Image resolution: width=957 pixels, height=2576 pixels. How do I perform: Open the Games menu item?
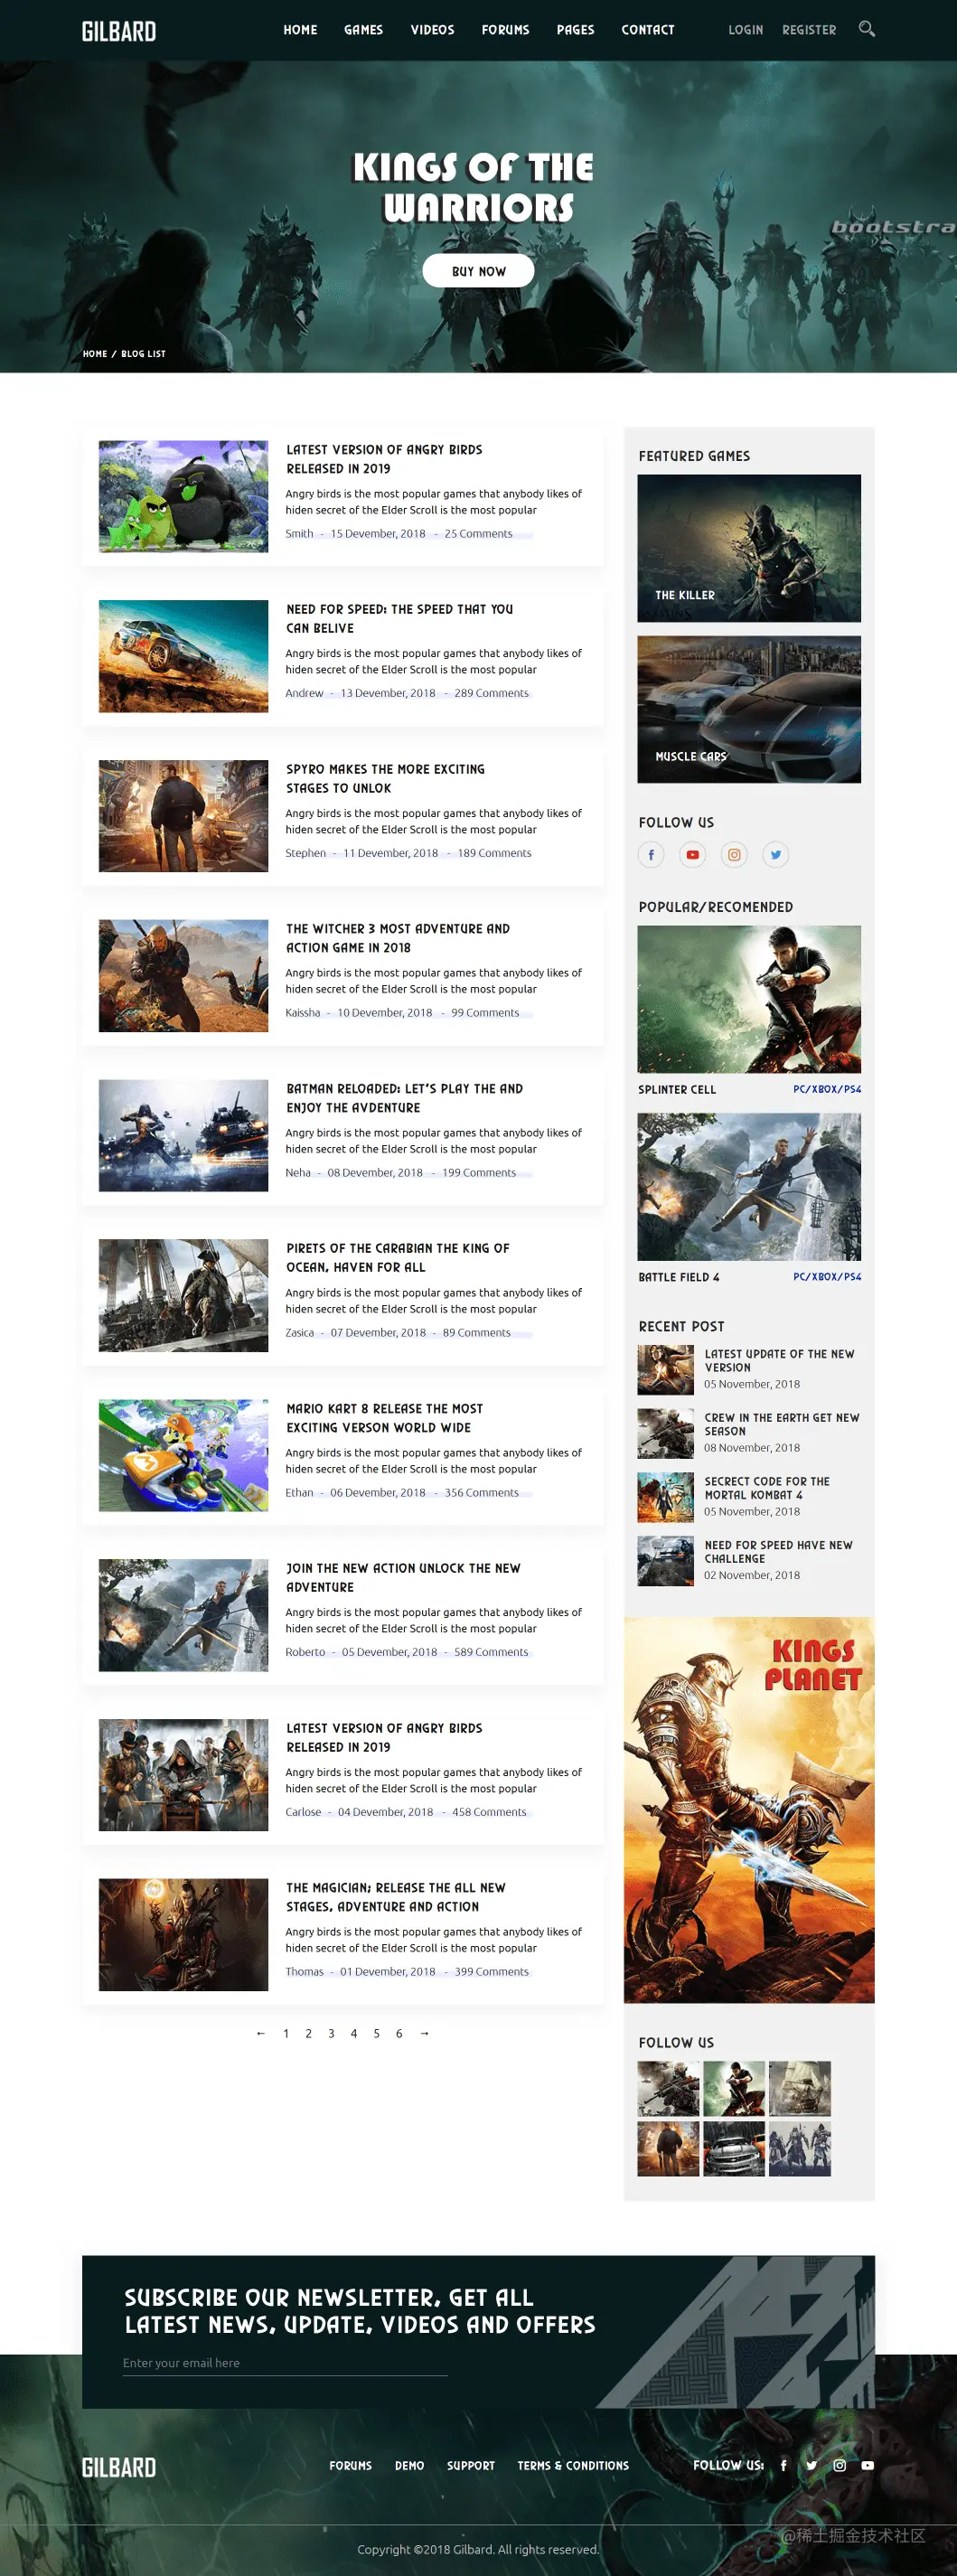[x=363, y=30]
